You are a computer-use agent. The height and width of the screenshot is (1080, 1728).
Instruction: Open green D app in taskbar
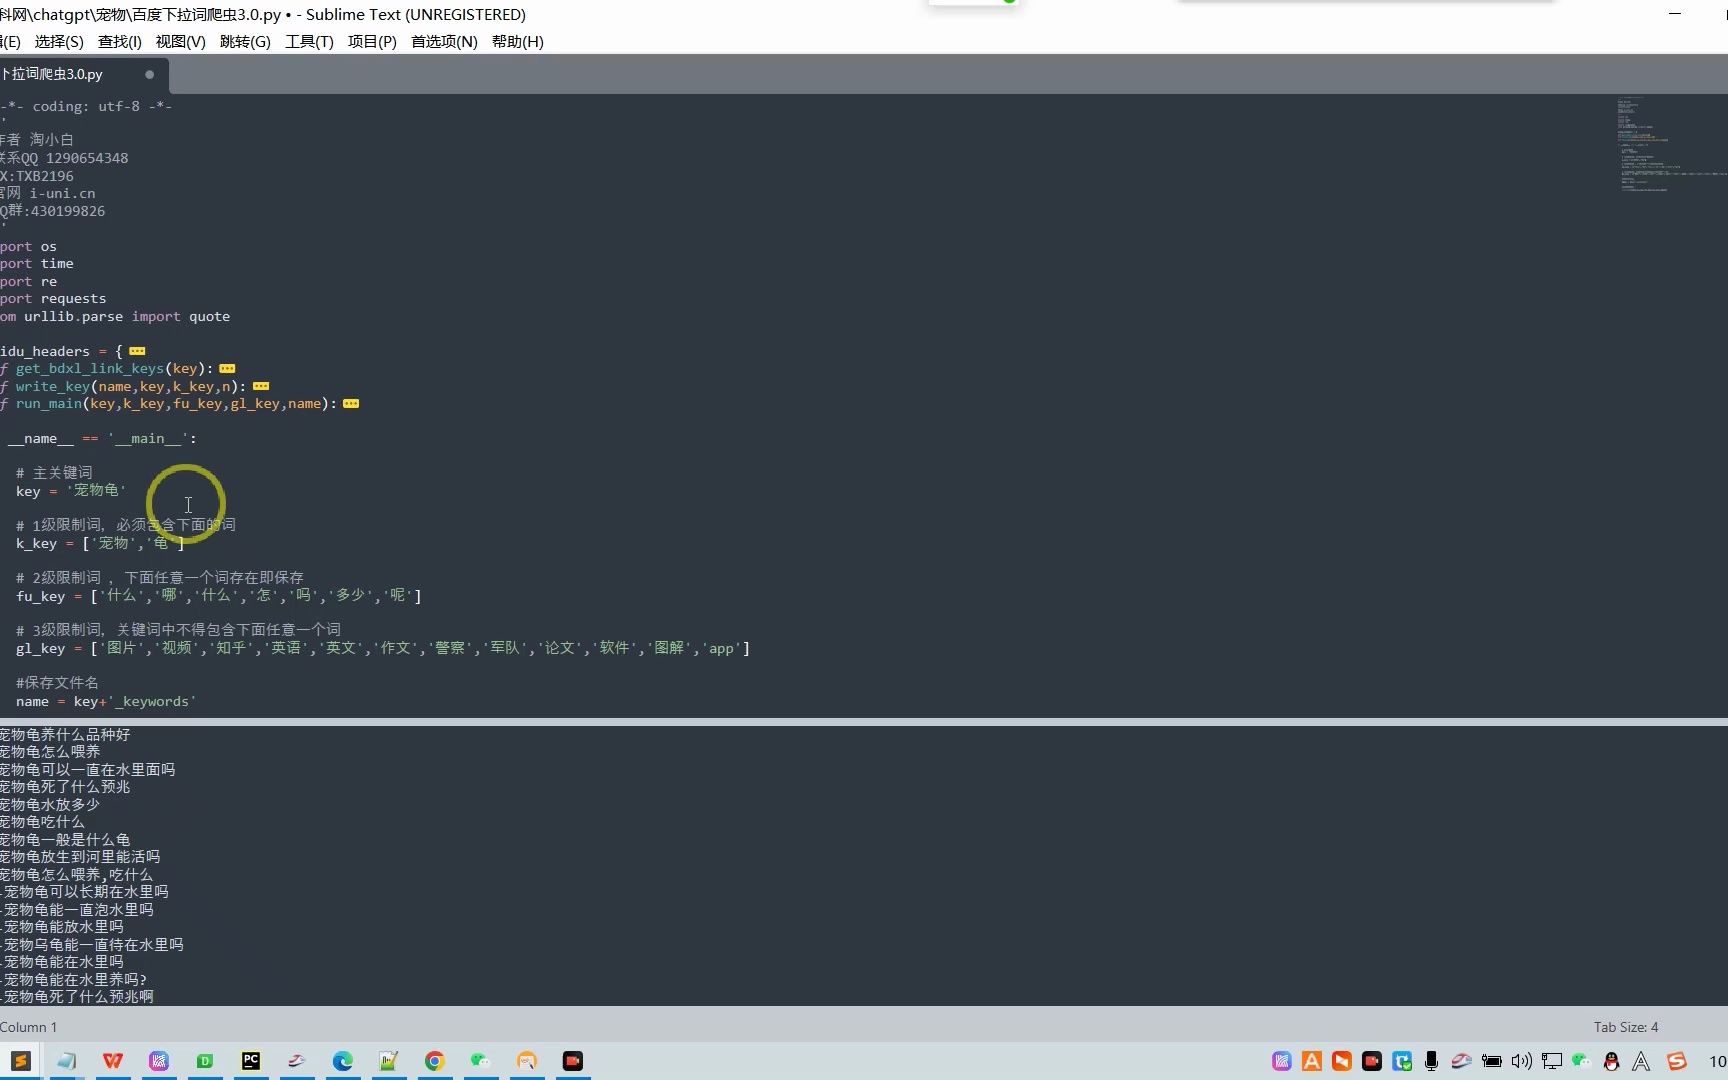tap(205, 1061)
